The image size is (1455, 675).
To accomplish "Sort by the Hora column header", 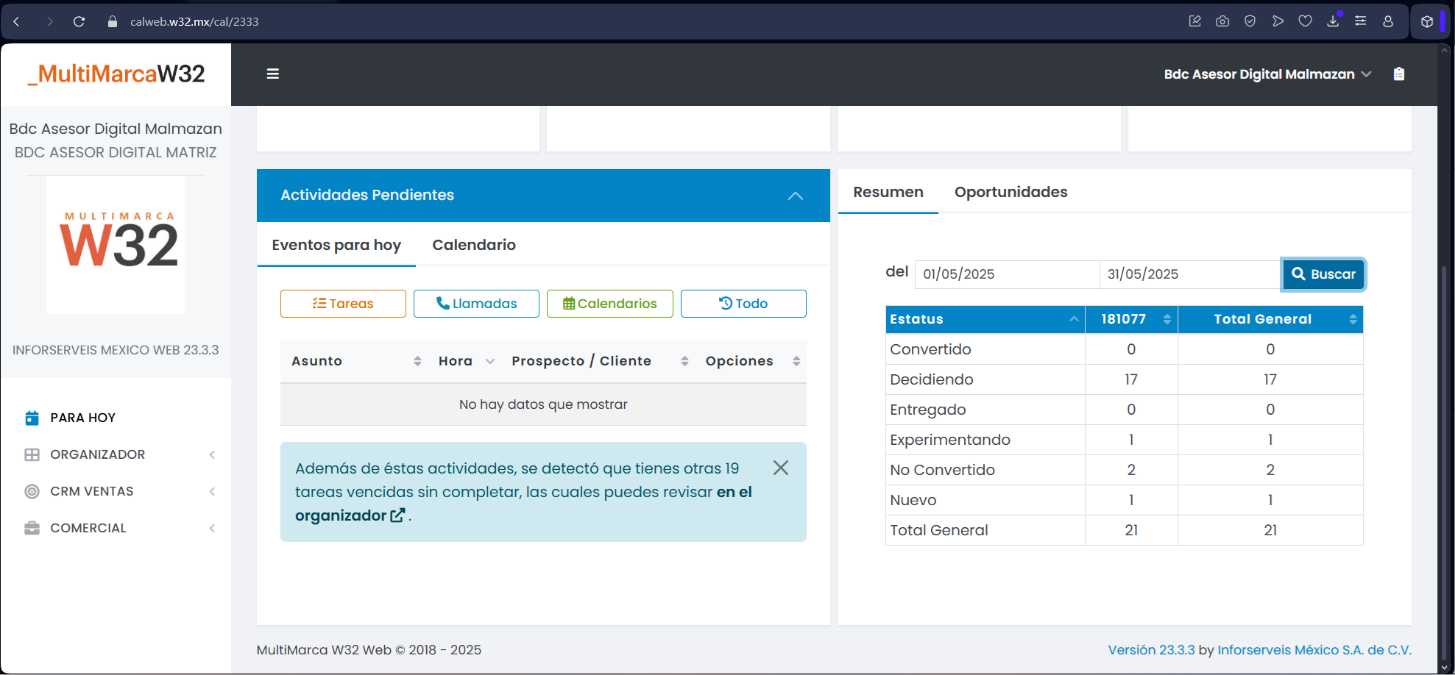I will coord(466,361).
